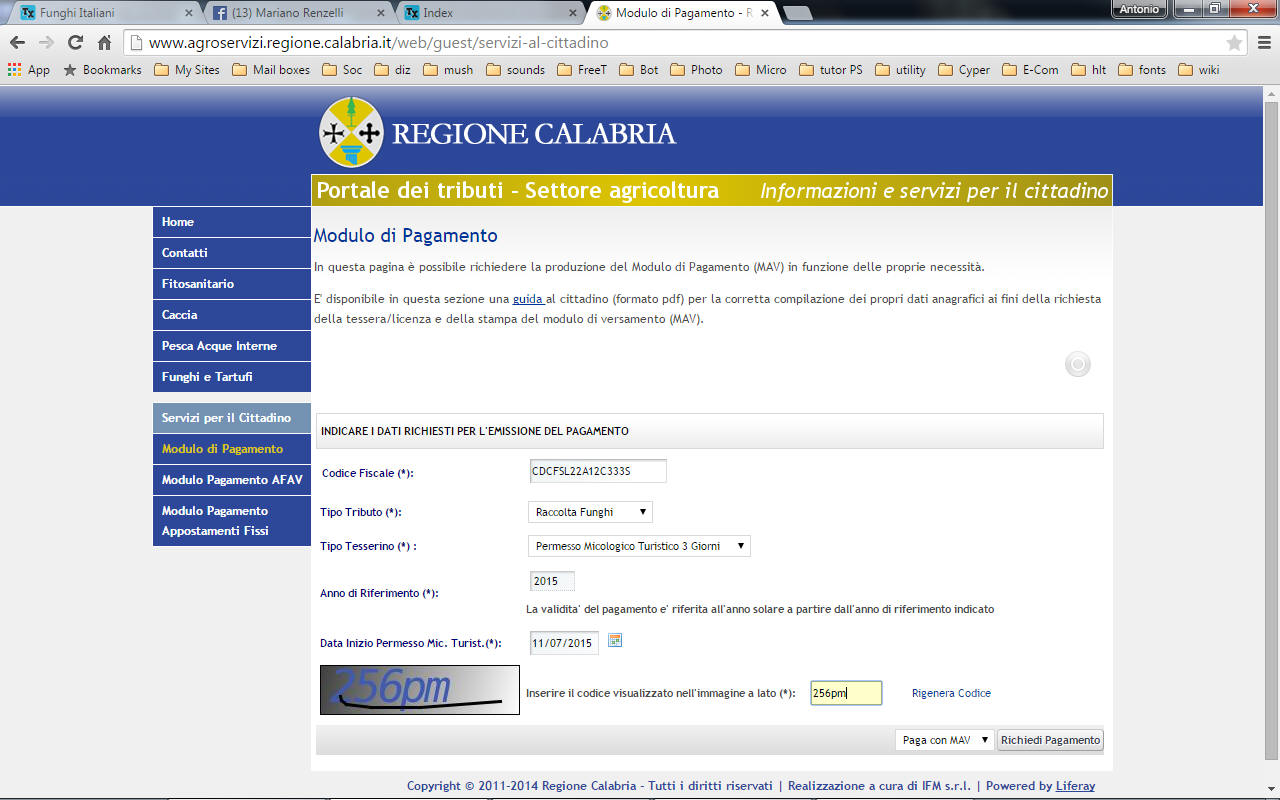1280x800 pixels.
Task: Open the Home sidebar menu item
Action: tap(232, 222)
